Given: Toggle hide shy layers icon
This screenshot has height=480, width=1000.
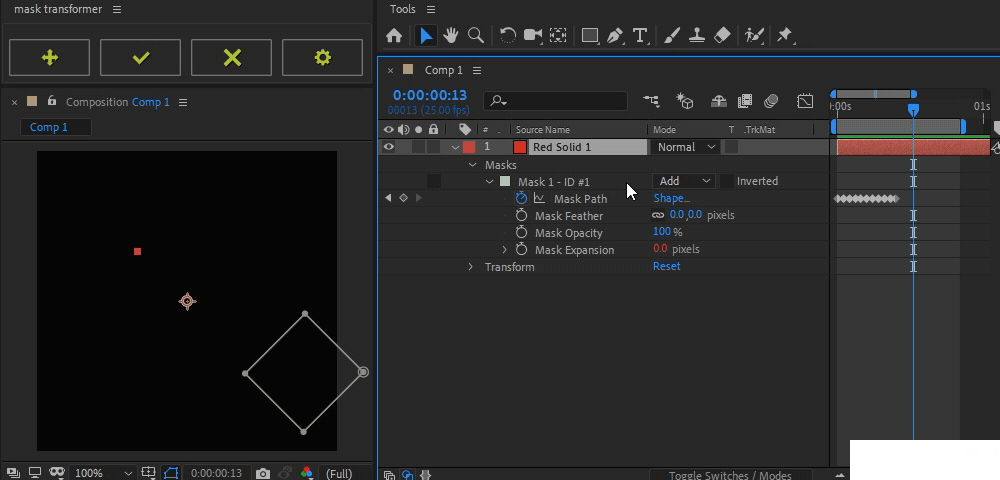Looking at the screenshot, I should [x=719, y=101].
